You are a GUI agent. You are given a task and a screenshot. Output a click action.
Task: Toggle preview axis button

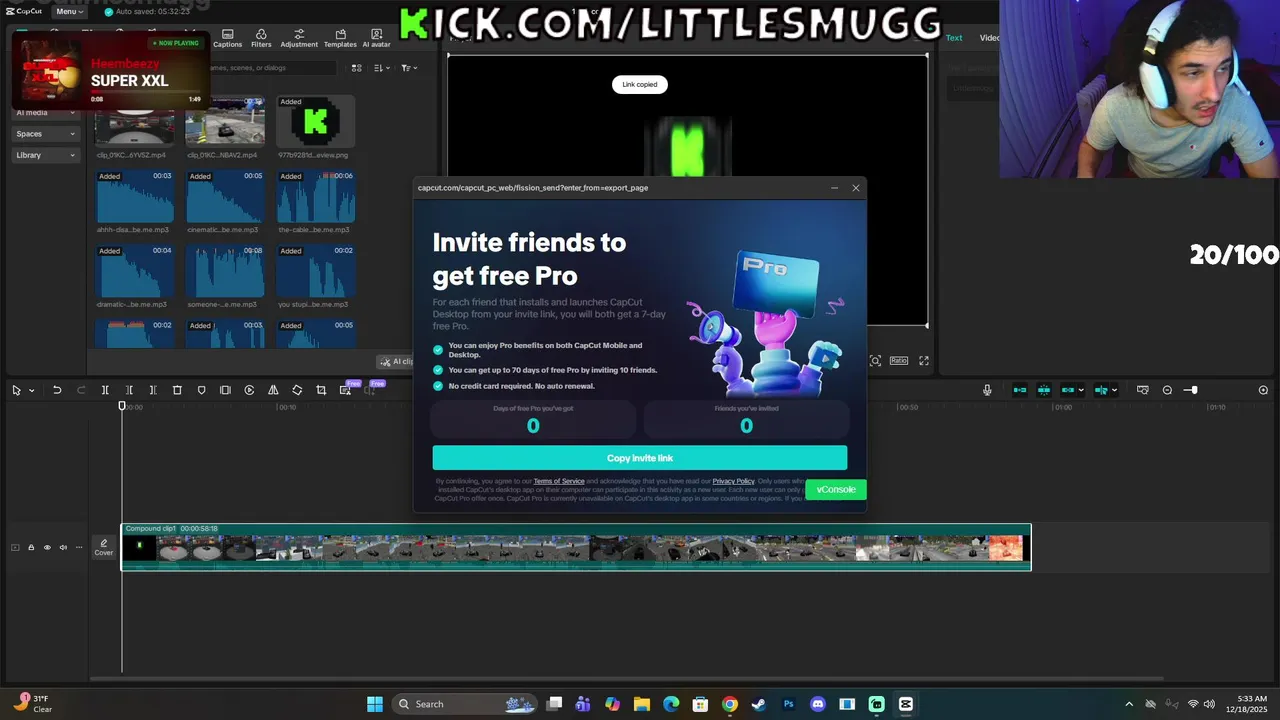tap(1101, 390)
